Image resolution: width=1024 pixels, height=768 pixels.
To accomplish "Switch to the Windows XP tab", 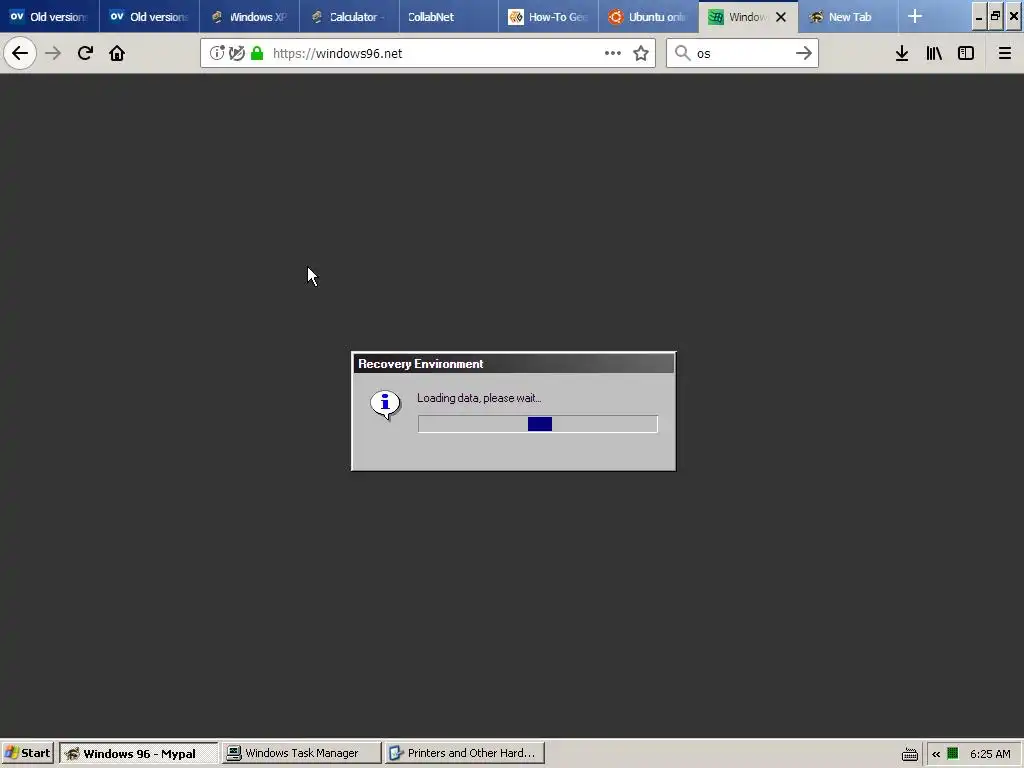I will (249, 16).
